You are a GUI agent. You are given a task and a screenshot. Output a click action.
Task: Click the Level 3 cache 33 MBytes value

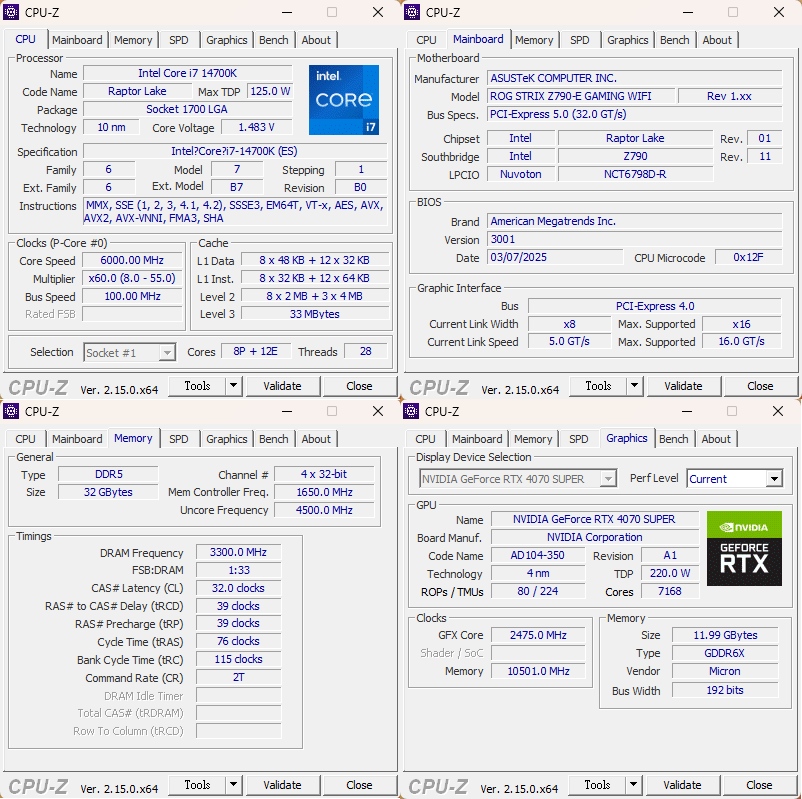click(x=315, y=314)
